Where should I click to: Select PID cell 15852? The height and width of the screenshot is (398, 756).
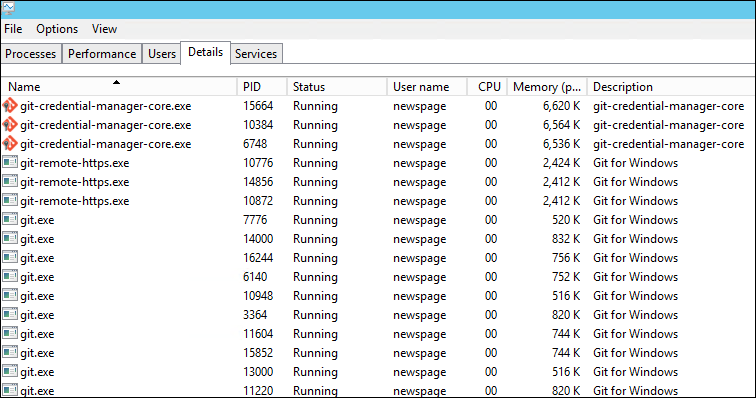coord(258,353)
